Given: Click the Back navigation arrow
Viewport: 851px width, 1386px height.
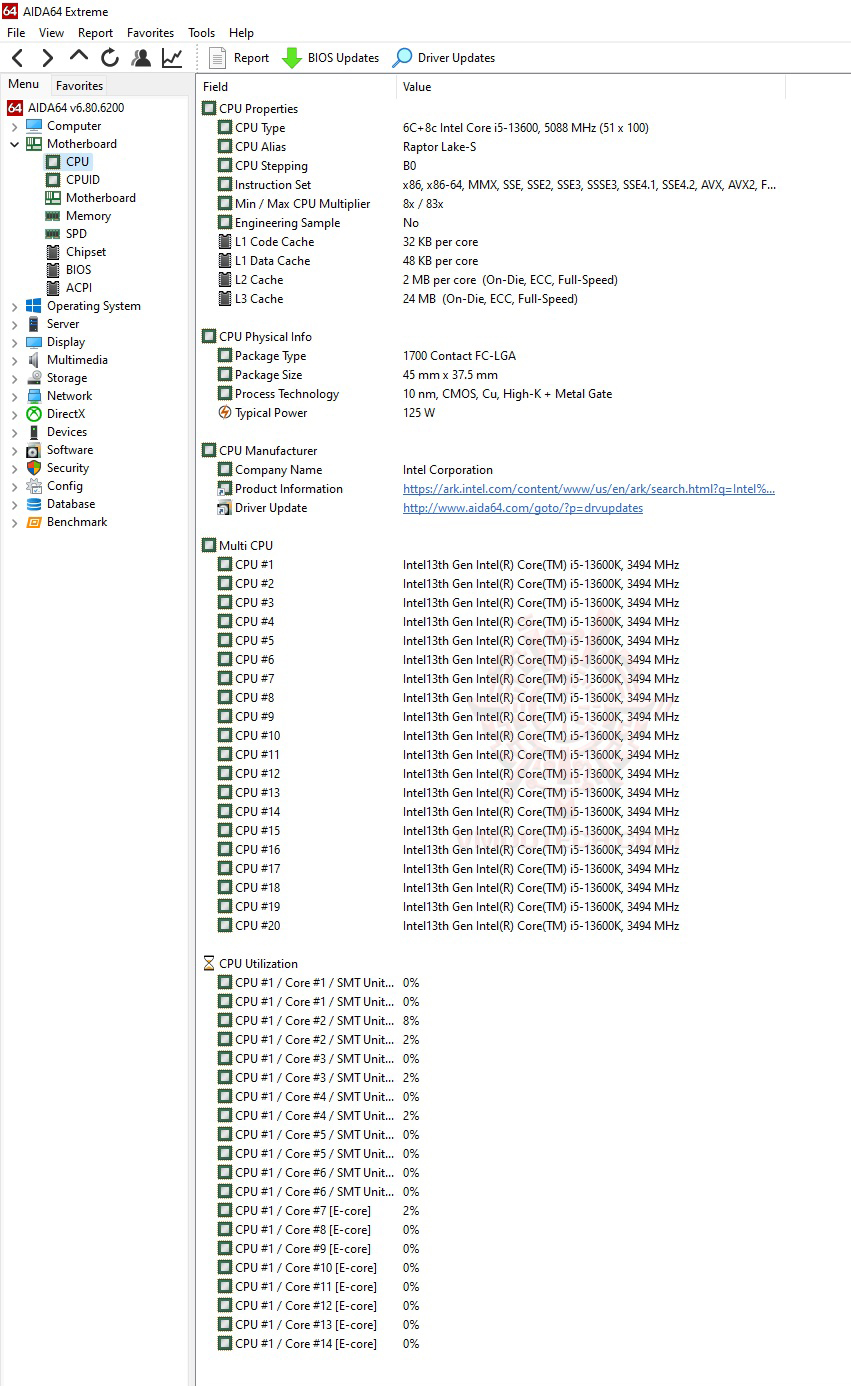Looking at the screenshot, I should point(17,58).
